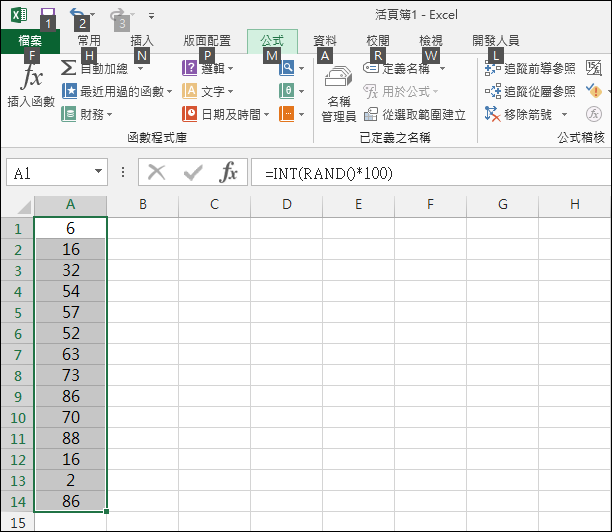Switch to the 插入 (Insert) tab

[142, 41]
